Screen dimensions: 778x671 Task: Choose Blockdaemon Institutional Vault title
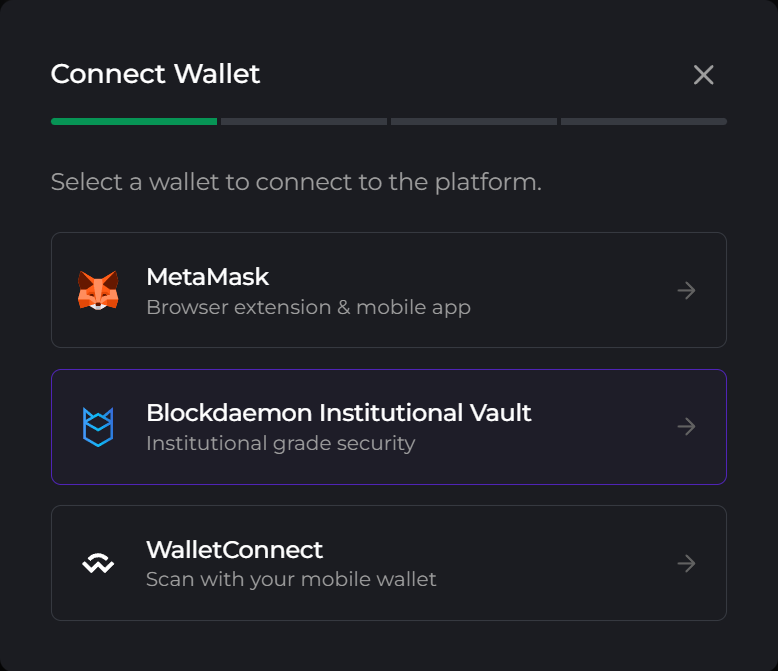pos(339,412)
